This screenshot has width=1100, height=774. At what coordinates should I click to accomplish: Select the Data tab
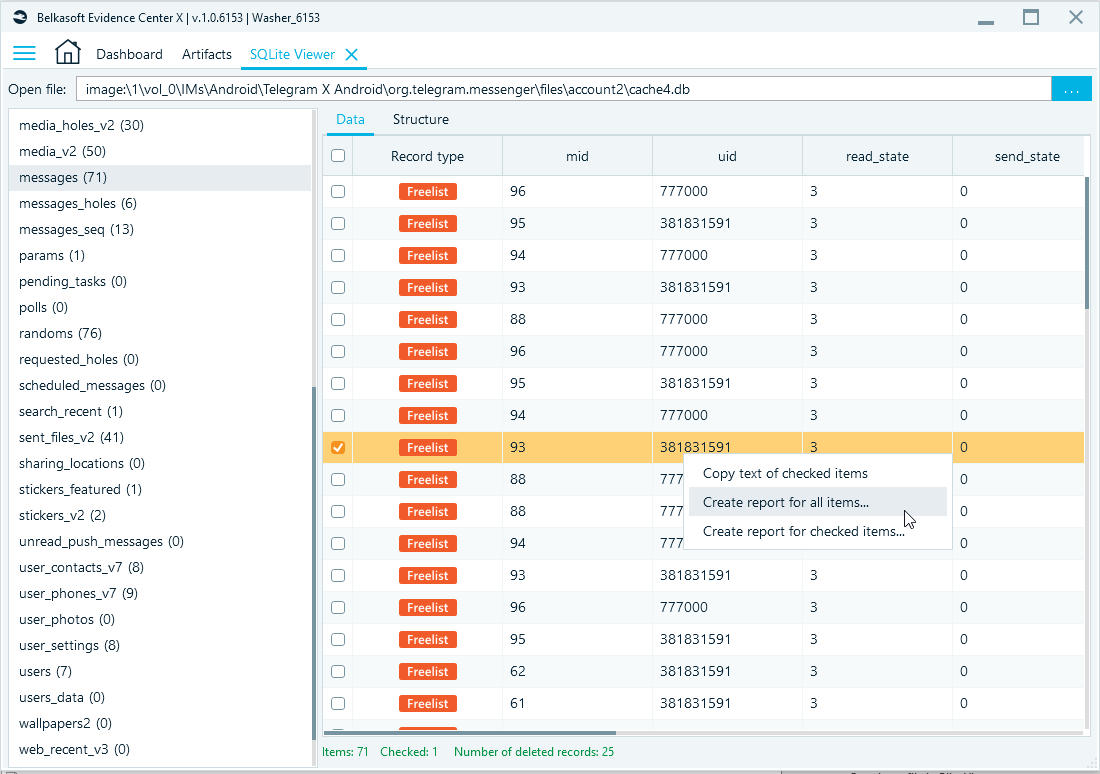(x=350, y=119)
